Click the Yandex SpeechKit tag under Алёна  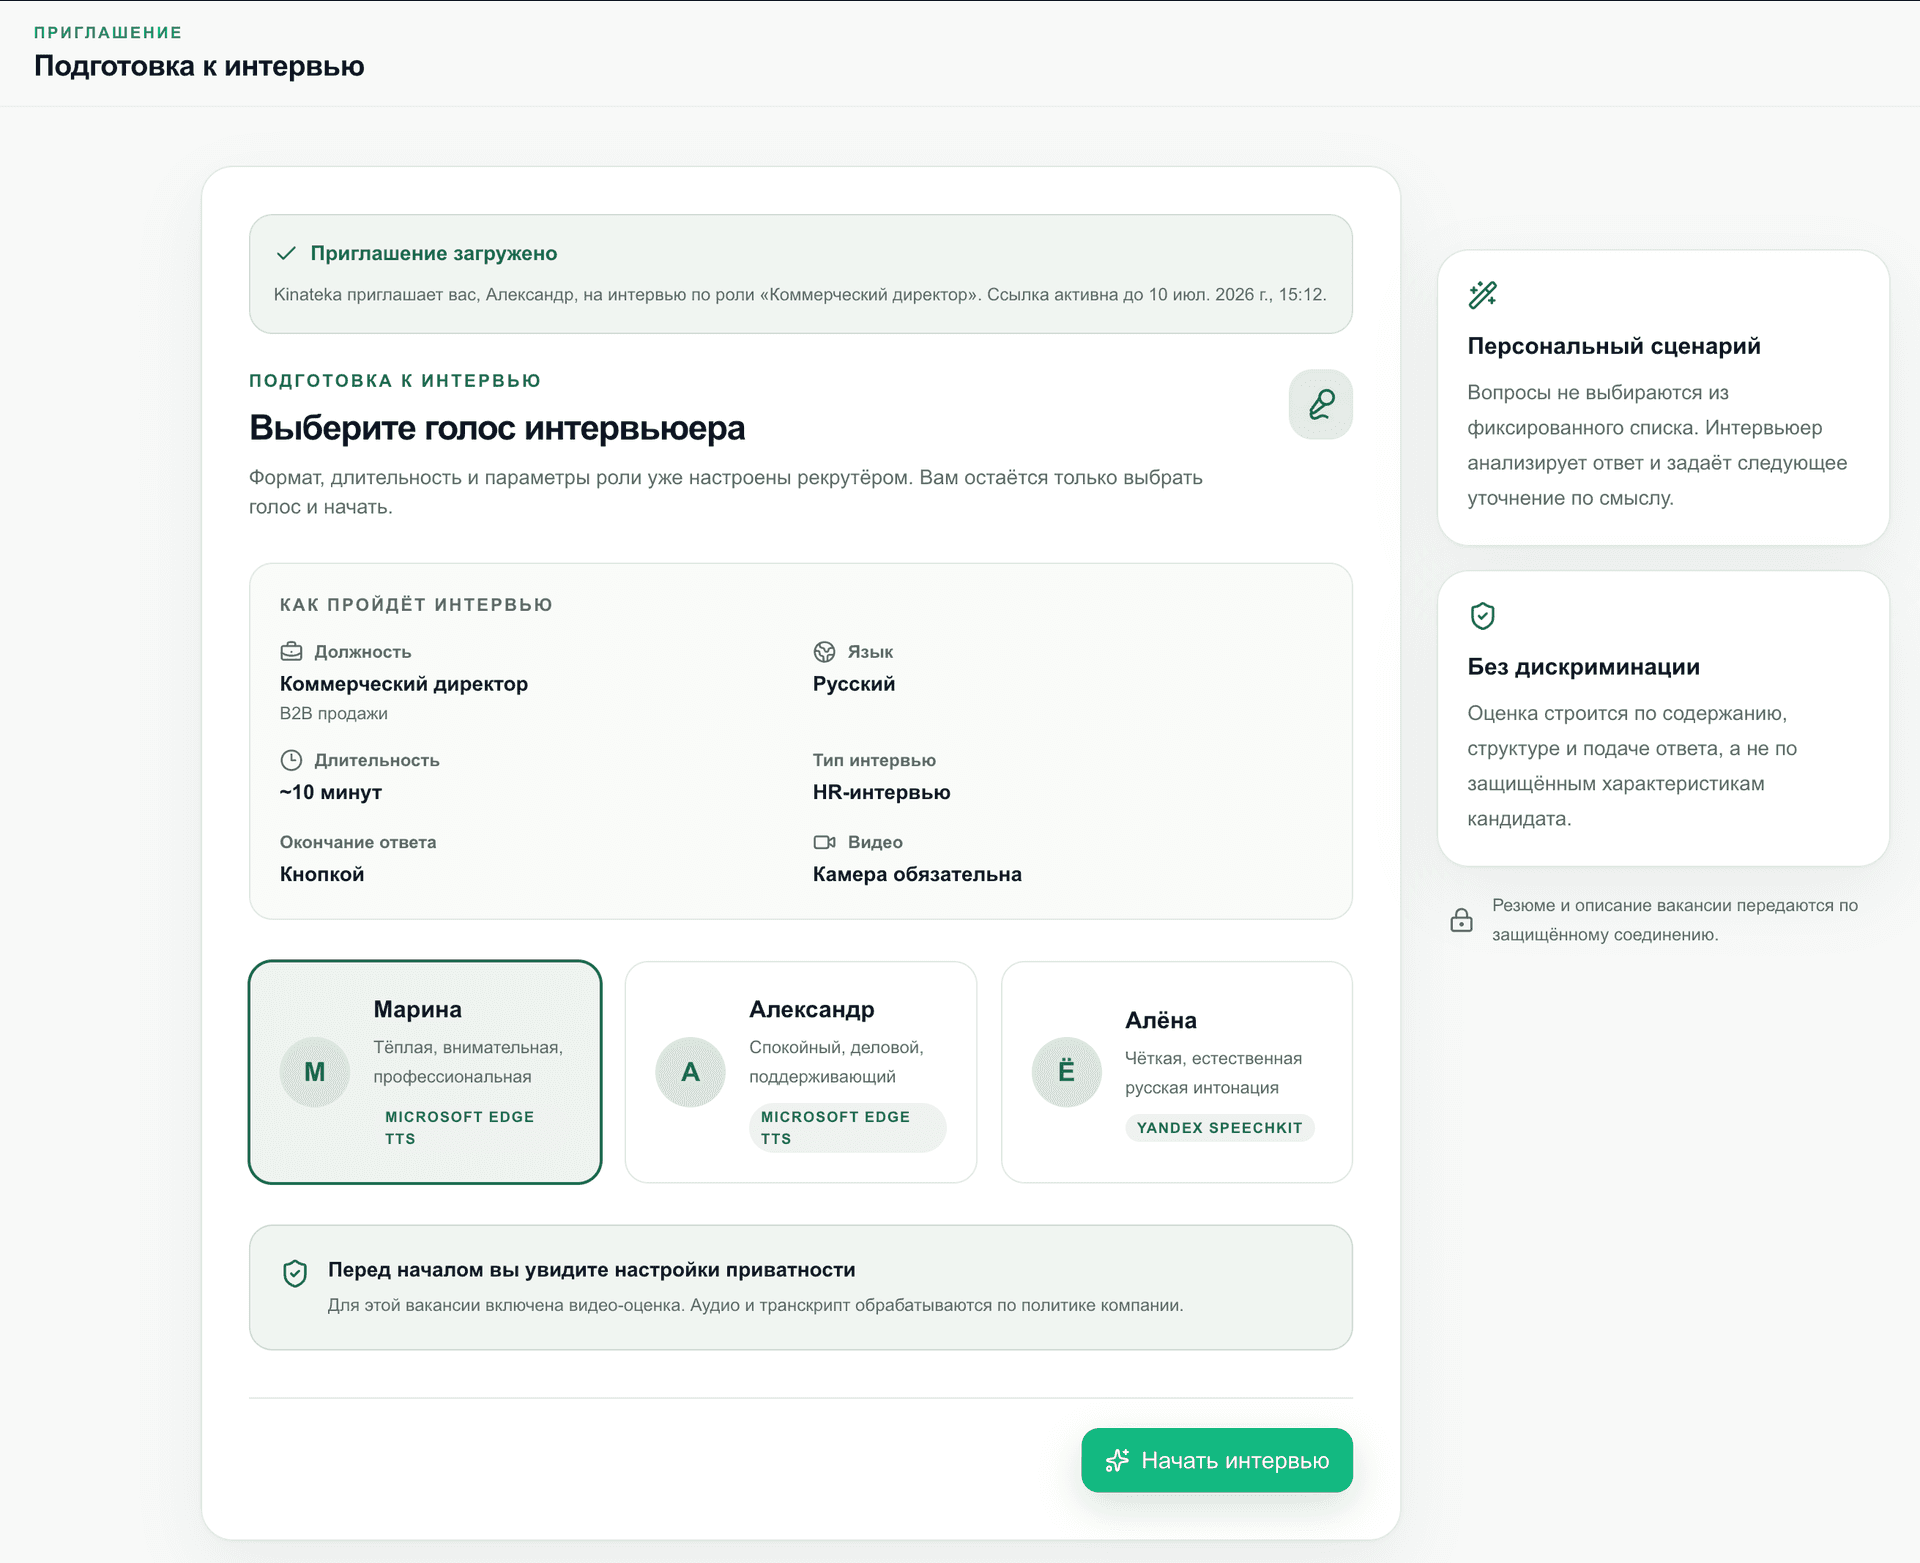coord(1219,1128)
